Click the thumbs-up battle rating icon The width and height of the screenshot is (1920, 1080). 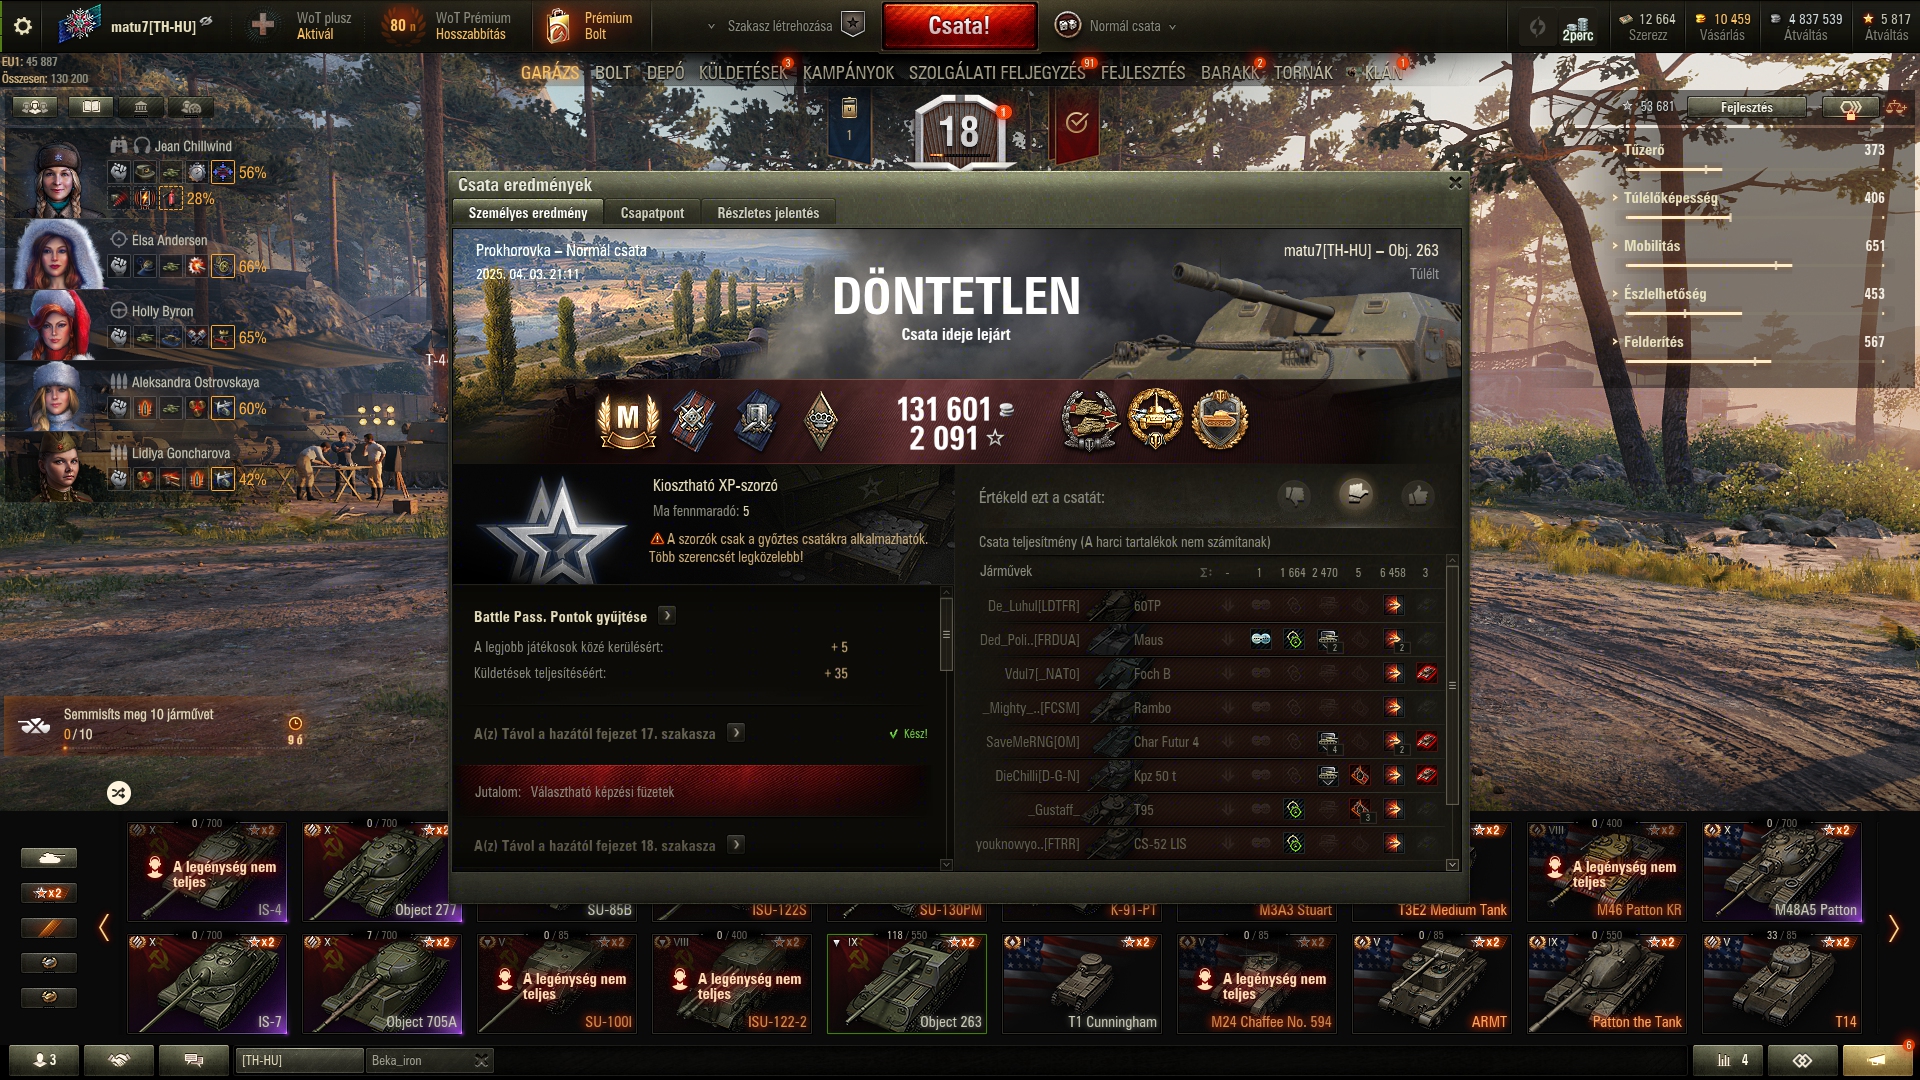[x=1417, y=496]
